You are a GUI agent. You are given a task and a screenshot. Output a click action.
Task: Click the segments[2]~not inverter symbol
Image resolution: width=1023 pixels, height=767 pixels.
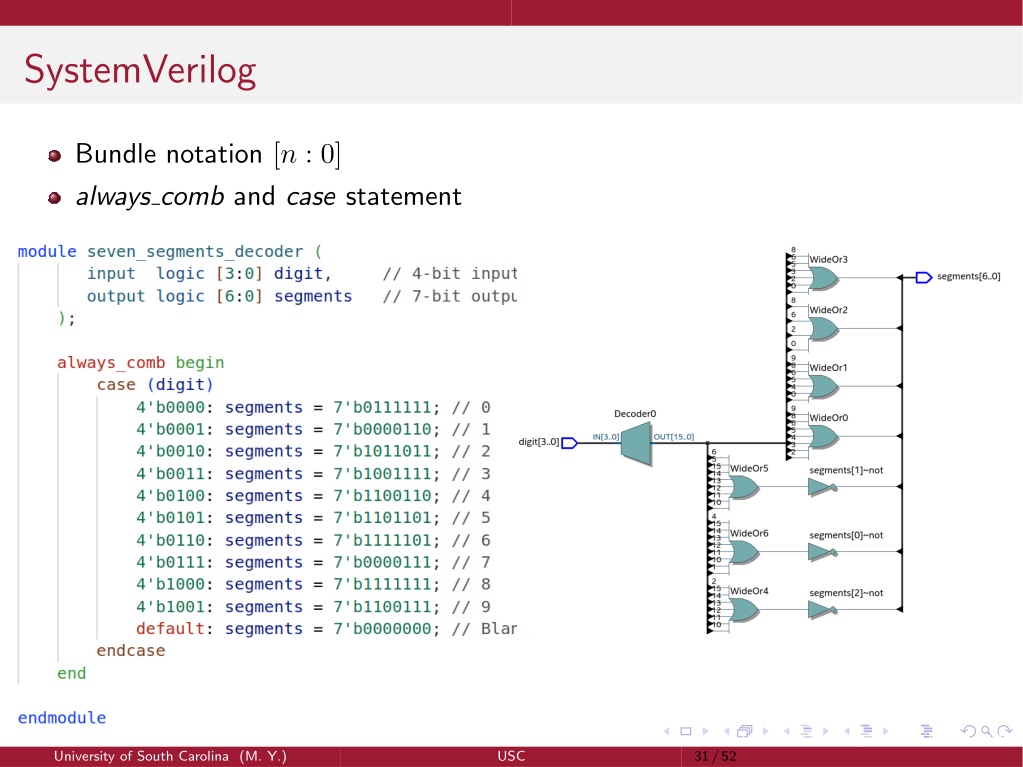pyautogui.click(x=822, y=610)
